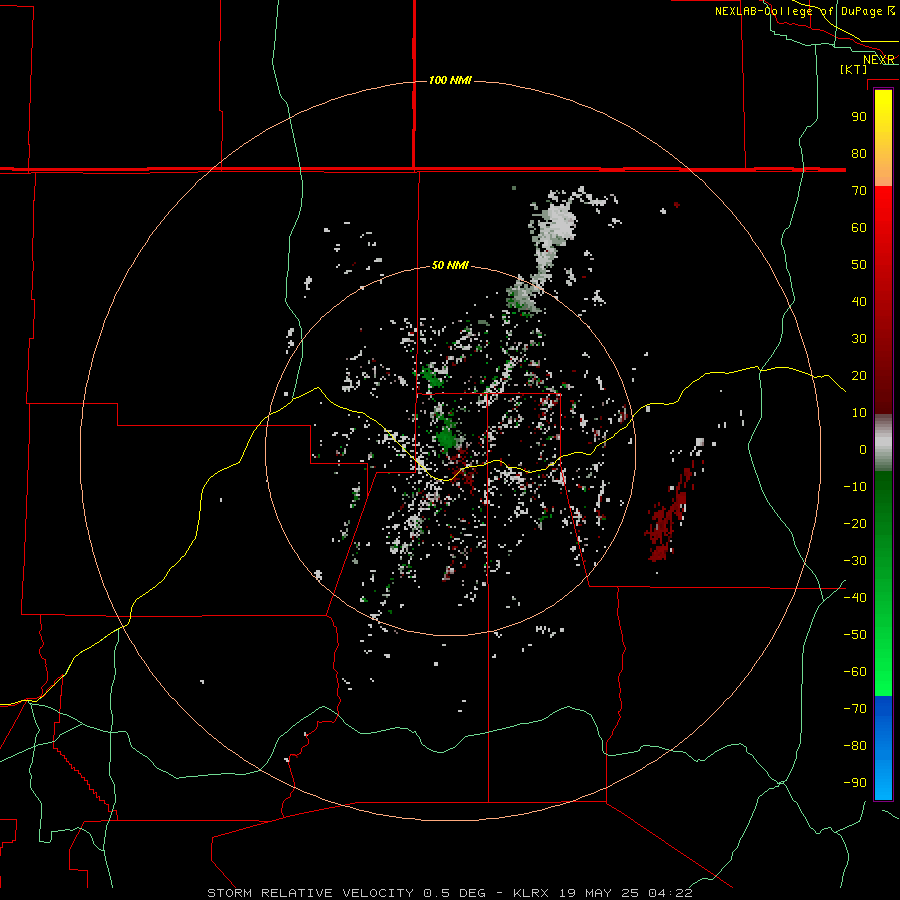Click the -20 value on velocity scale
Viewport: 900px width, 900px height.
click(x=855, y=523)
